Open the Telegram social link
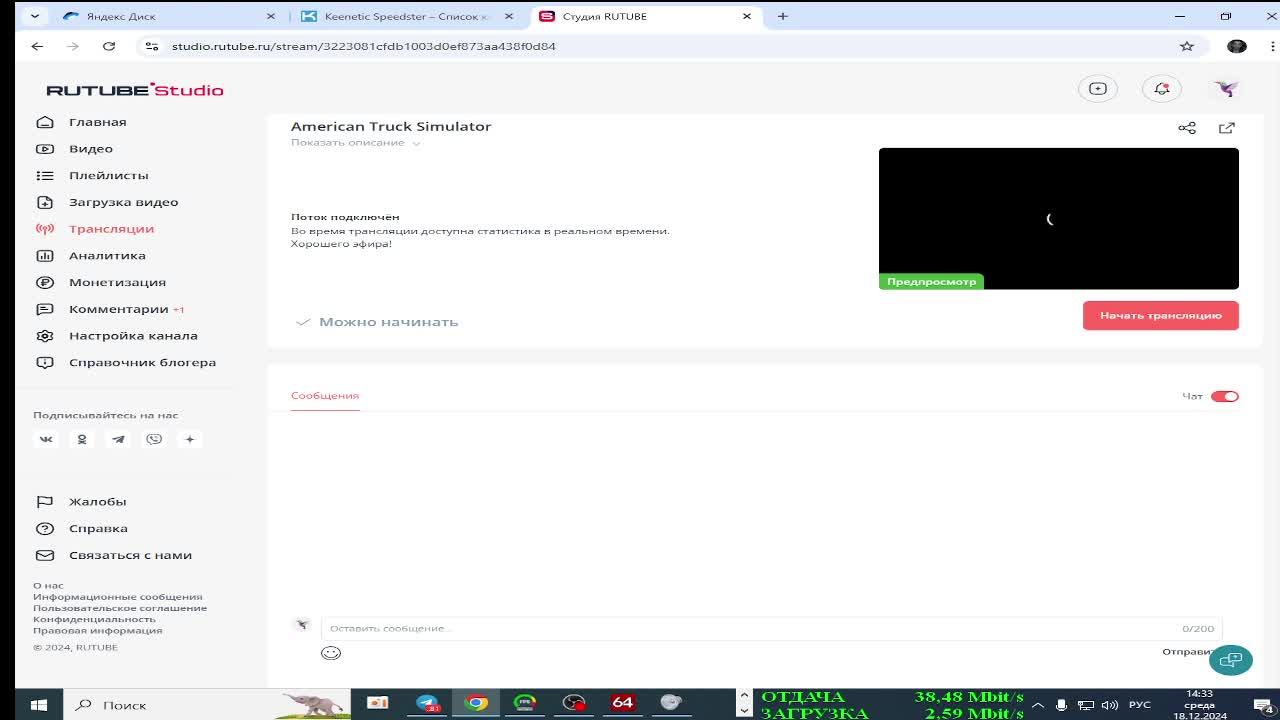Viewport: 1280px width, 720px height. pyautogui.click(x=118, y=439)
